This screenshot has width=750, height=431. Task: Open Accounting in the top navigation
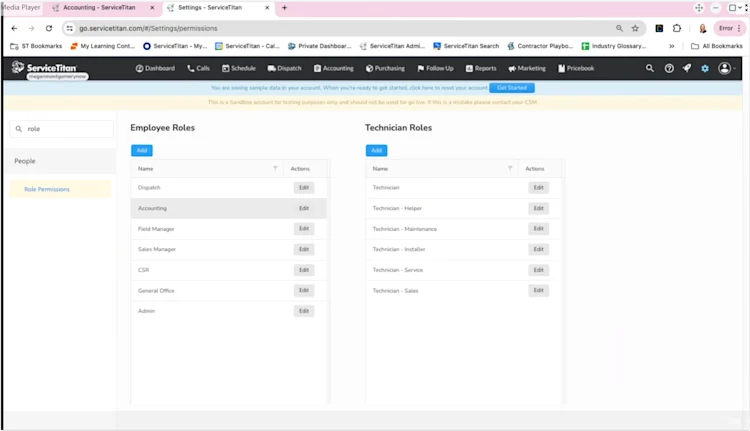click(x=334, y=68)
